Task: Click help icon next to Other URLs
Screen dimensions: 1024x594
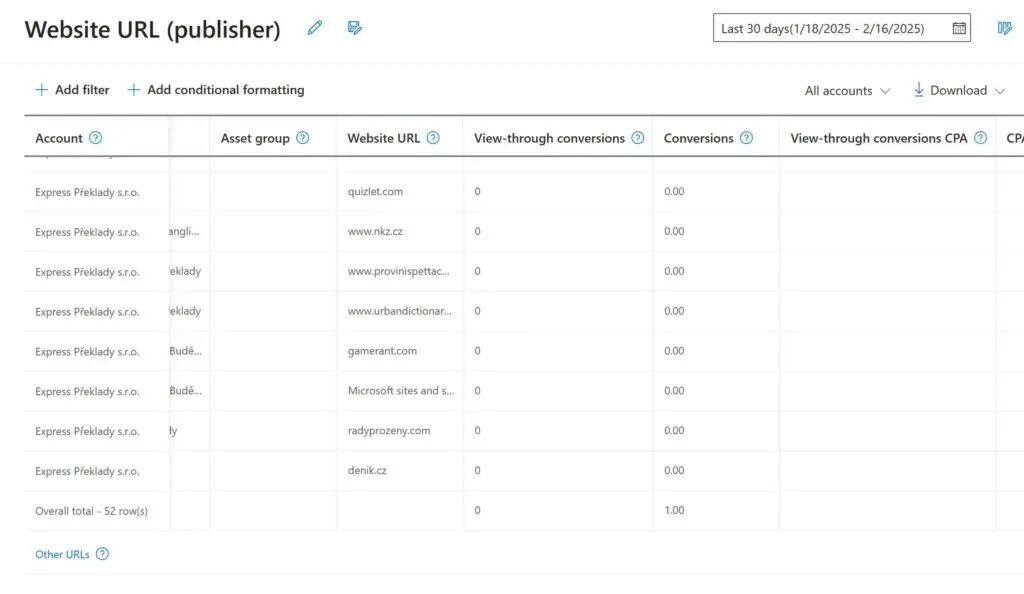Action: pyautogui.click(x=102, y=554)
